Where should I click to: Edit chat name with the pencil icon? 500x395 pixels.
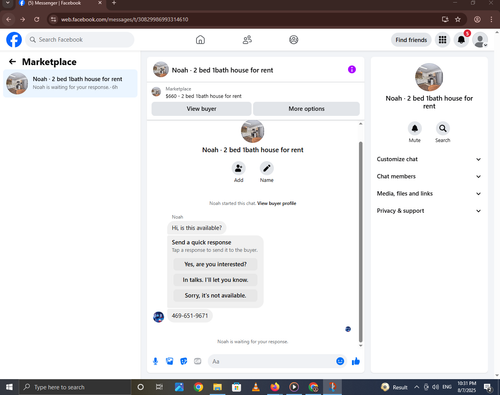[267, 168]
